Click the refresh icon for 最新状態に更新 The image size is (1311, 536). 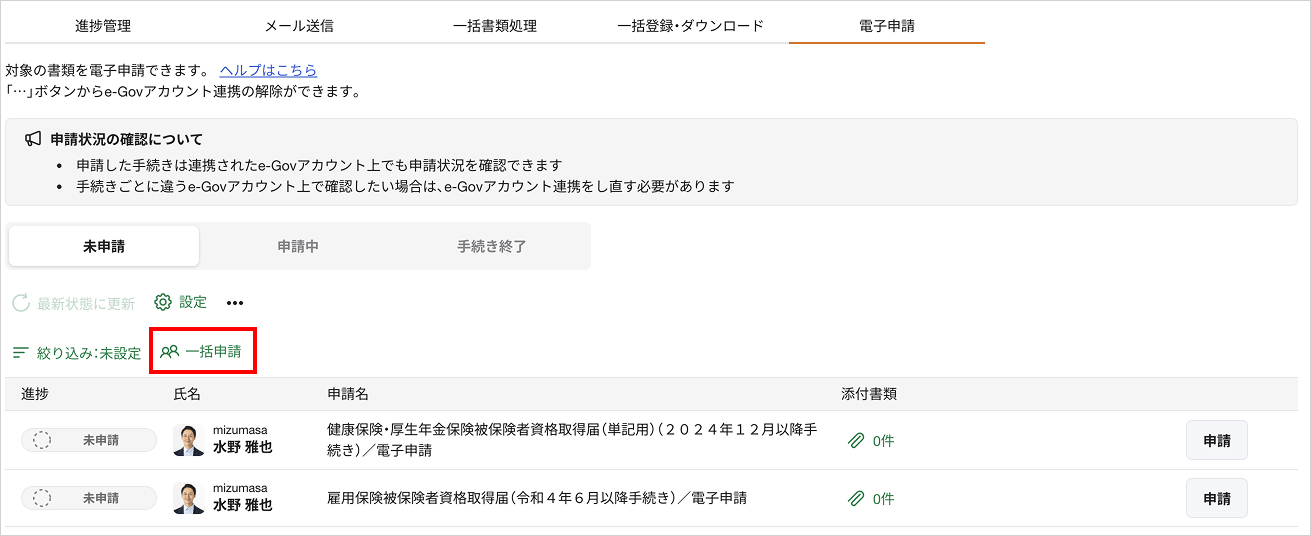click(x=21, y=303)
